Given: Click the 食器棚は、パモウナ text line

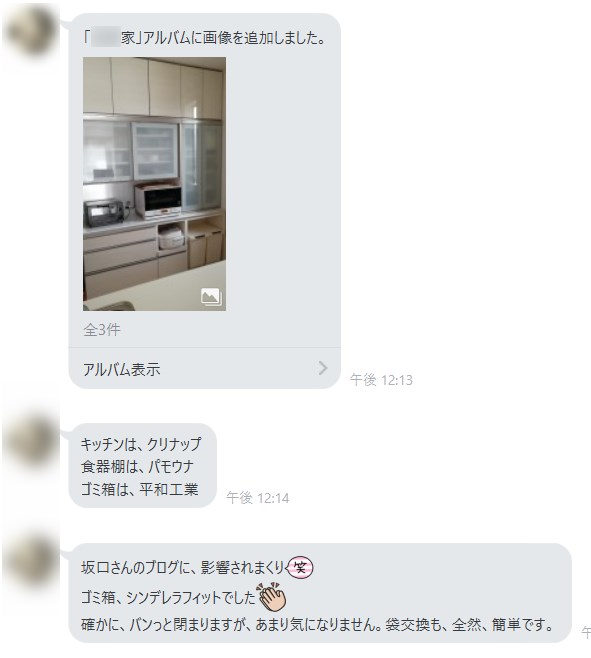Looking at the screenshot, I should tap(137, 467).
